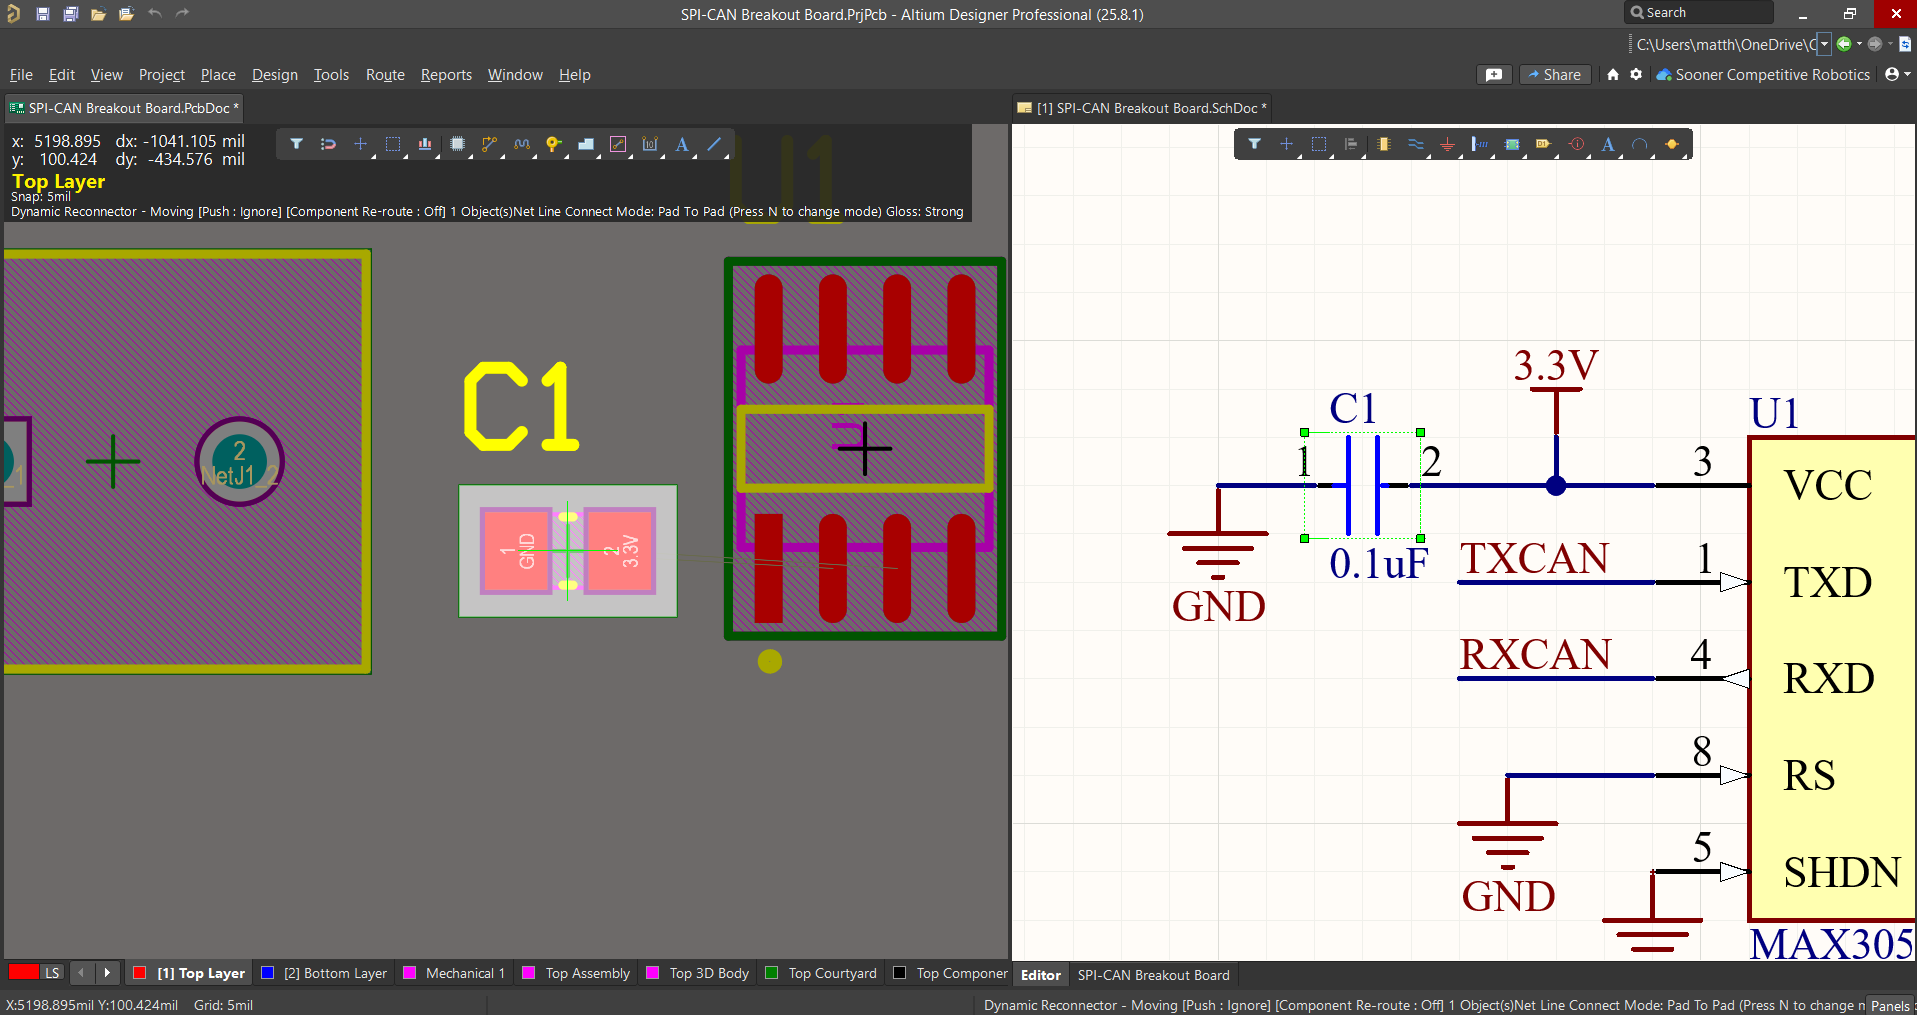1917x1015 pixels.
Task: Choose the PCB place component chip icon
Action: tap(457, 144)
